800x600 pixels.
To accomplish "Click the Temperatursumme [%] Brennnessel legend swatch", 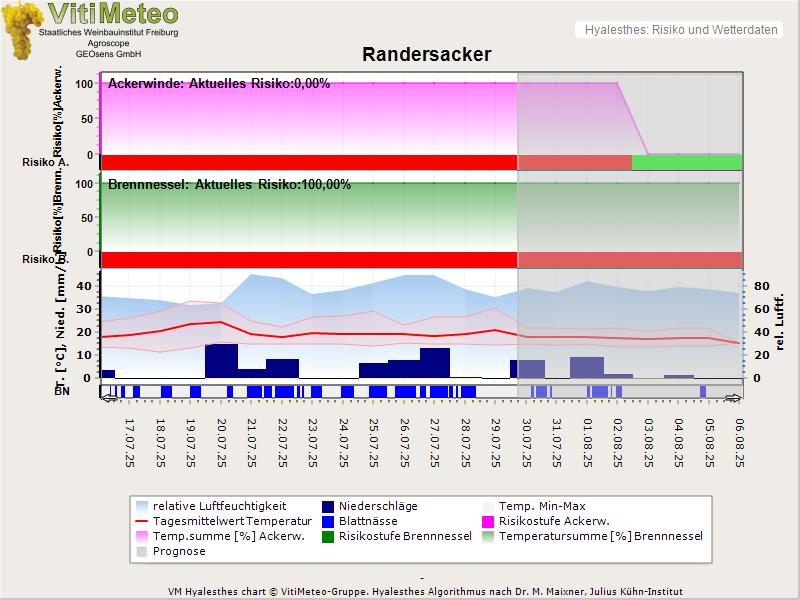I will tap(489, 536).
